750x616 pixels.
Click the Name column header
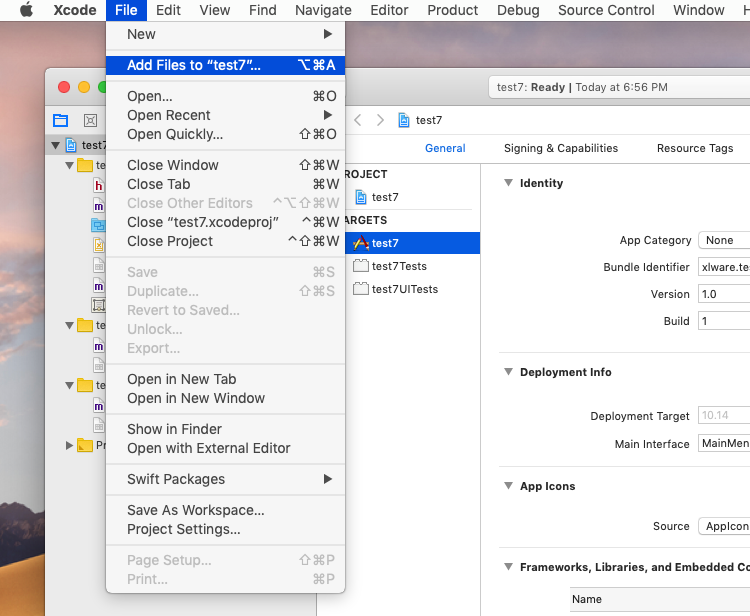[660, 599]
